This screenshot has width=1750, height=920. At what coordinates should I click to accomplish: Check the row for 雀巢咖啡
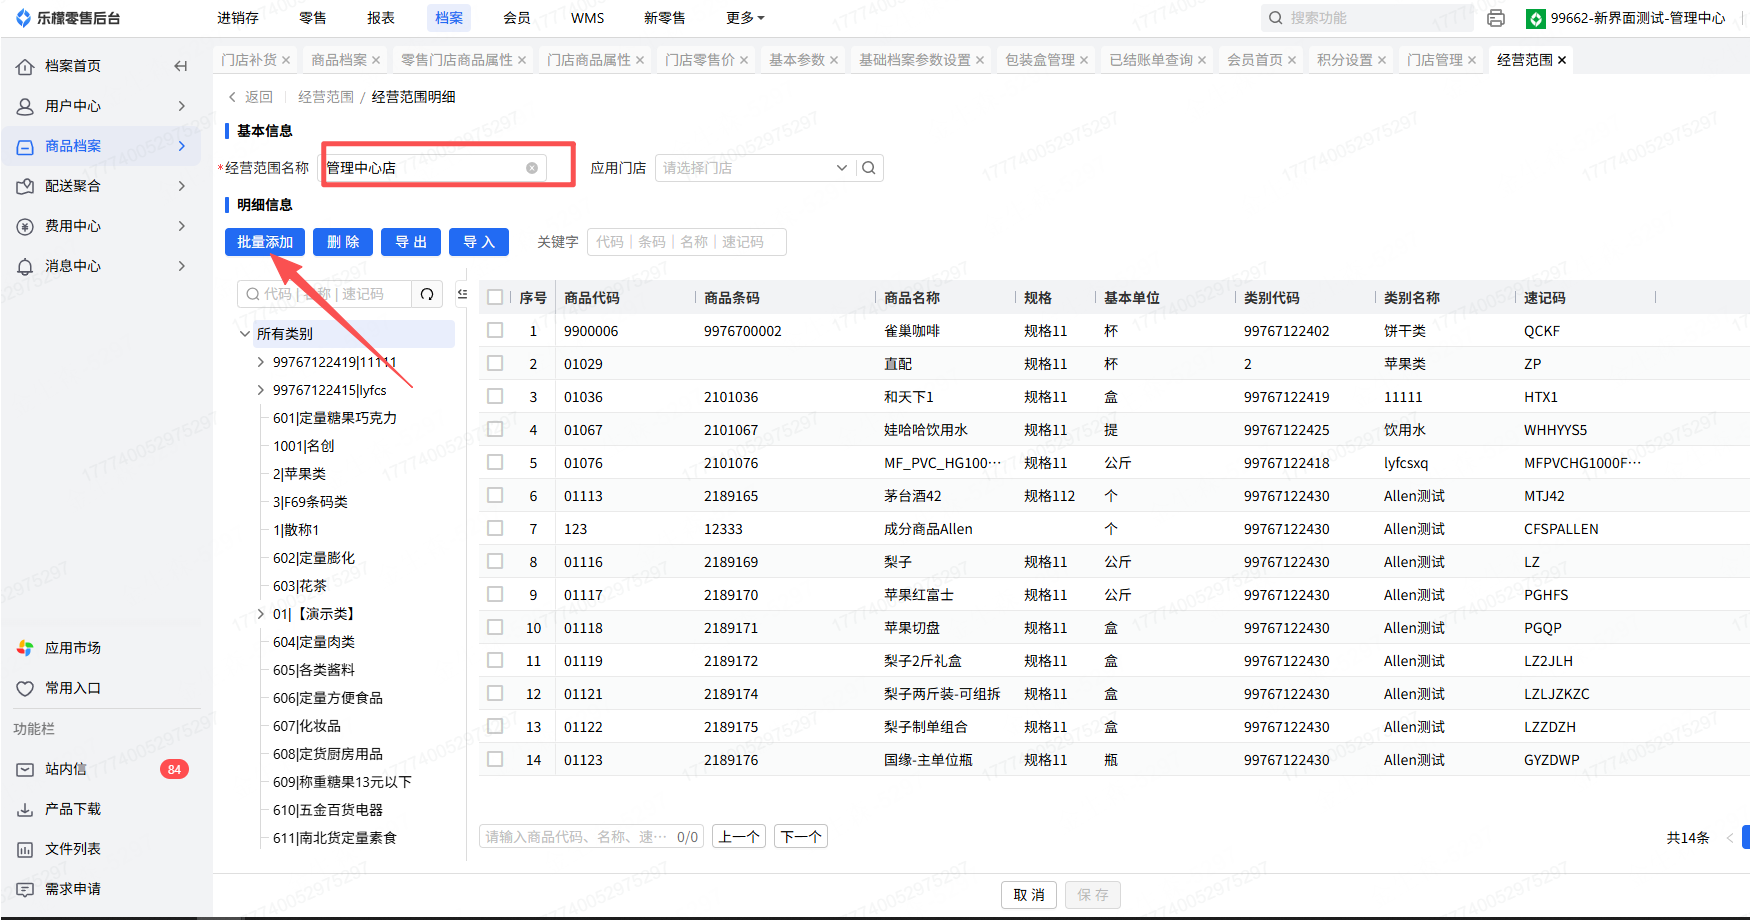point(495,331)
